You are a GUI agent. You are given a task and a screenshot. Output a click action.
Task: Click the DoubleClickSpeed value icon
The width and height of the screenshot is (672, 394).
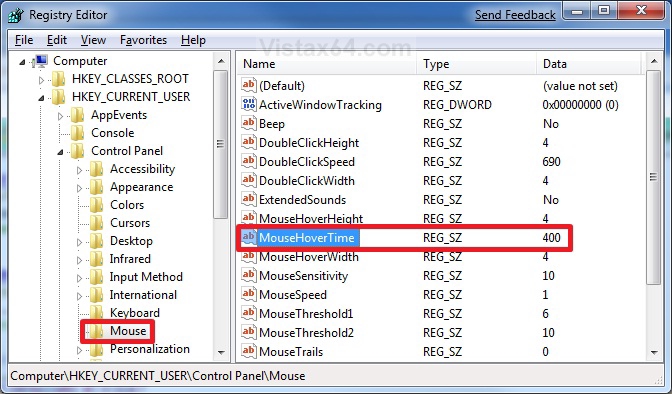tap(249, 161)
